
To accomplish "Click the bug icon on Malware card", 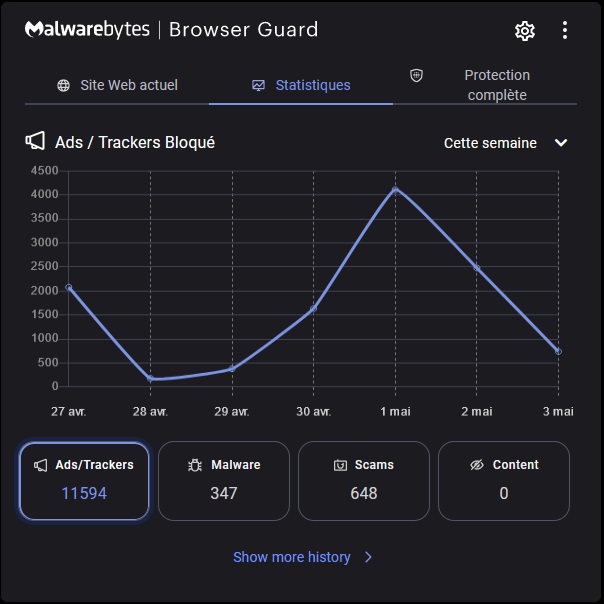I will click(195, 465).
